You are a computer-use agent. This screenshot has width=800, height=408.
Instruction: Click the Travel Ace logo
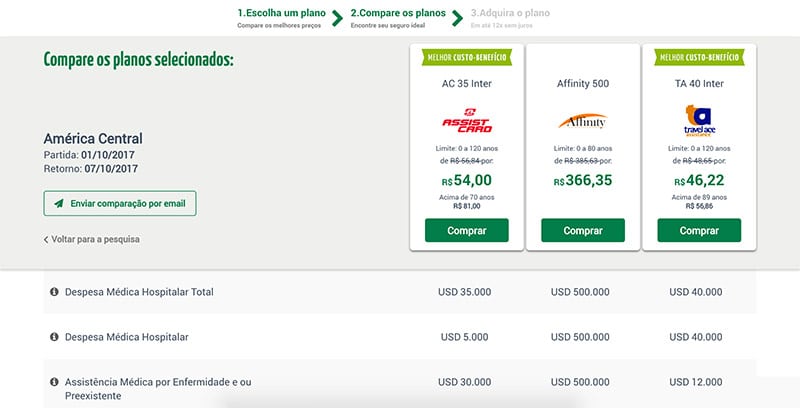tap(699, 120)
